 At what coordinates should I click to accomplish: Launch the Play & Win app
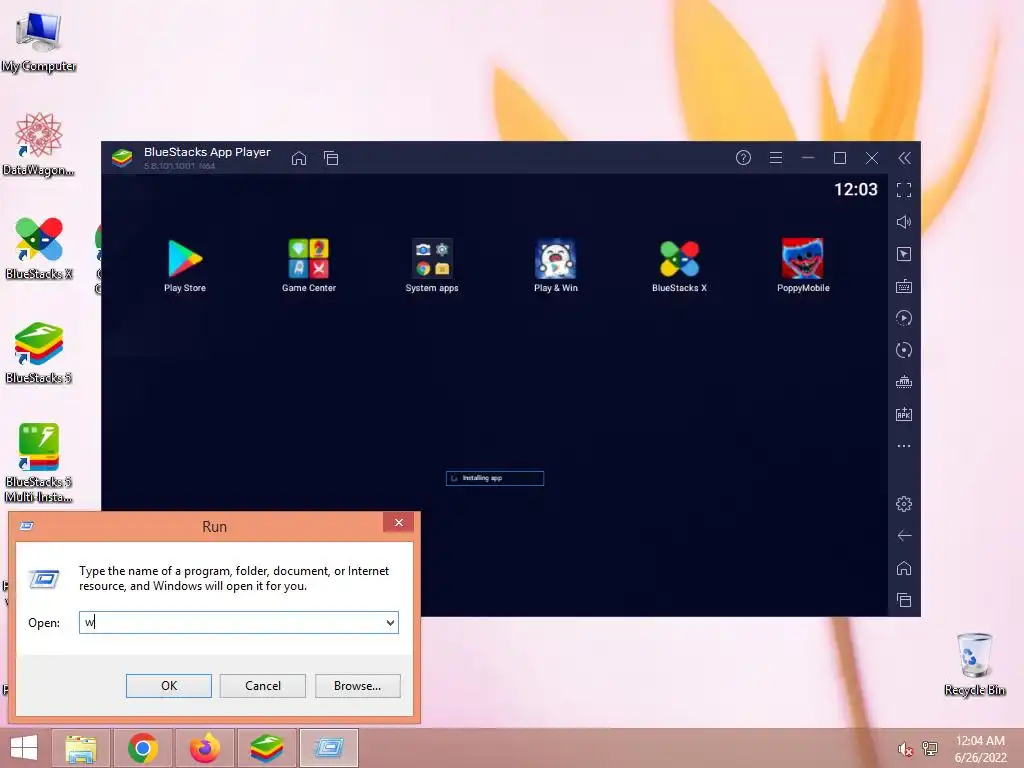tap(556, 265)
